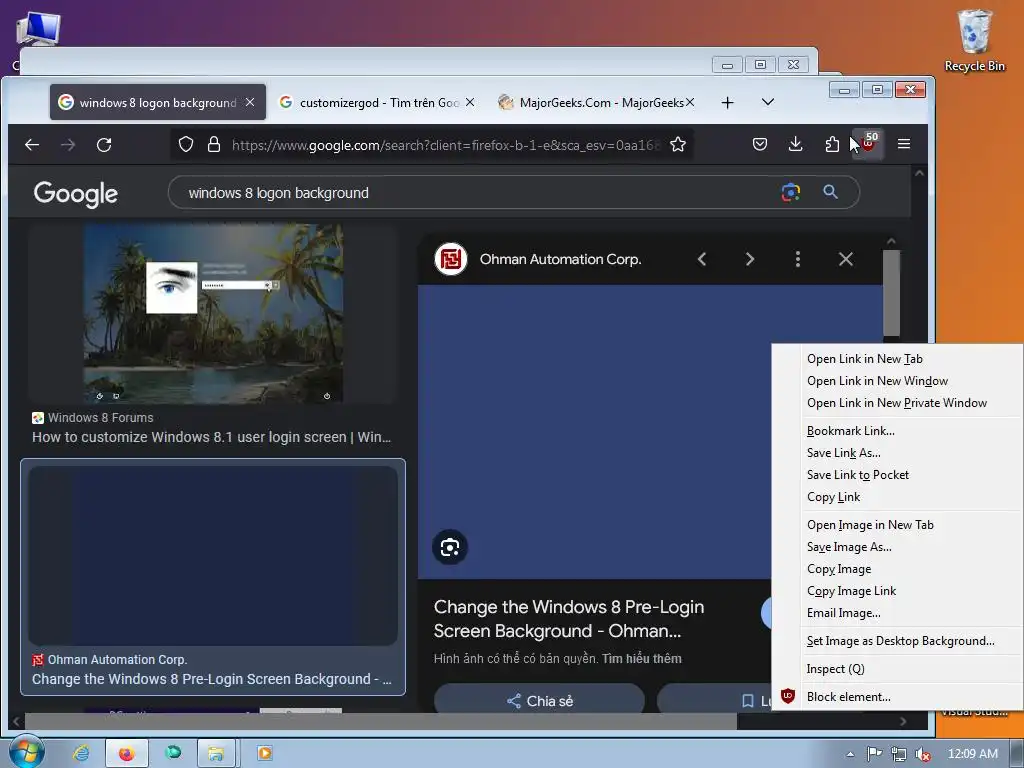1024x768 pixels.
Task: Click Firefox taskbar button
Action: coord(127,753)
